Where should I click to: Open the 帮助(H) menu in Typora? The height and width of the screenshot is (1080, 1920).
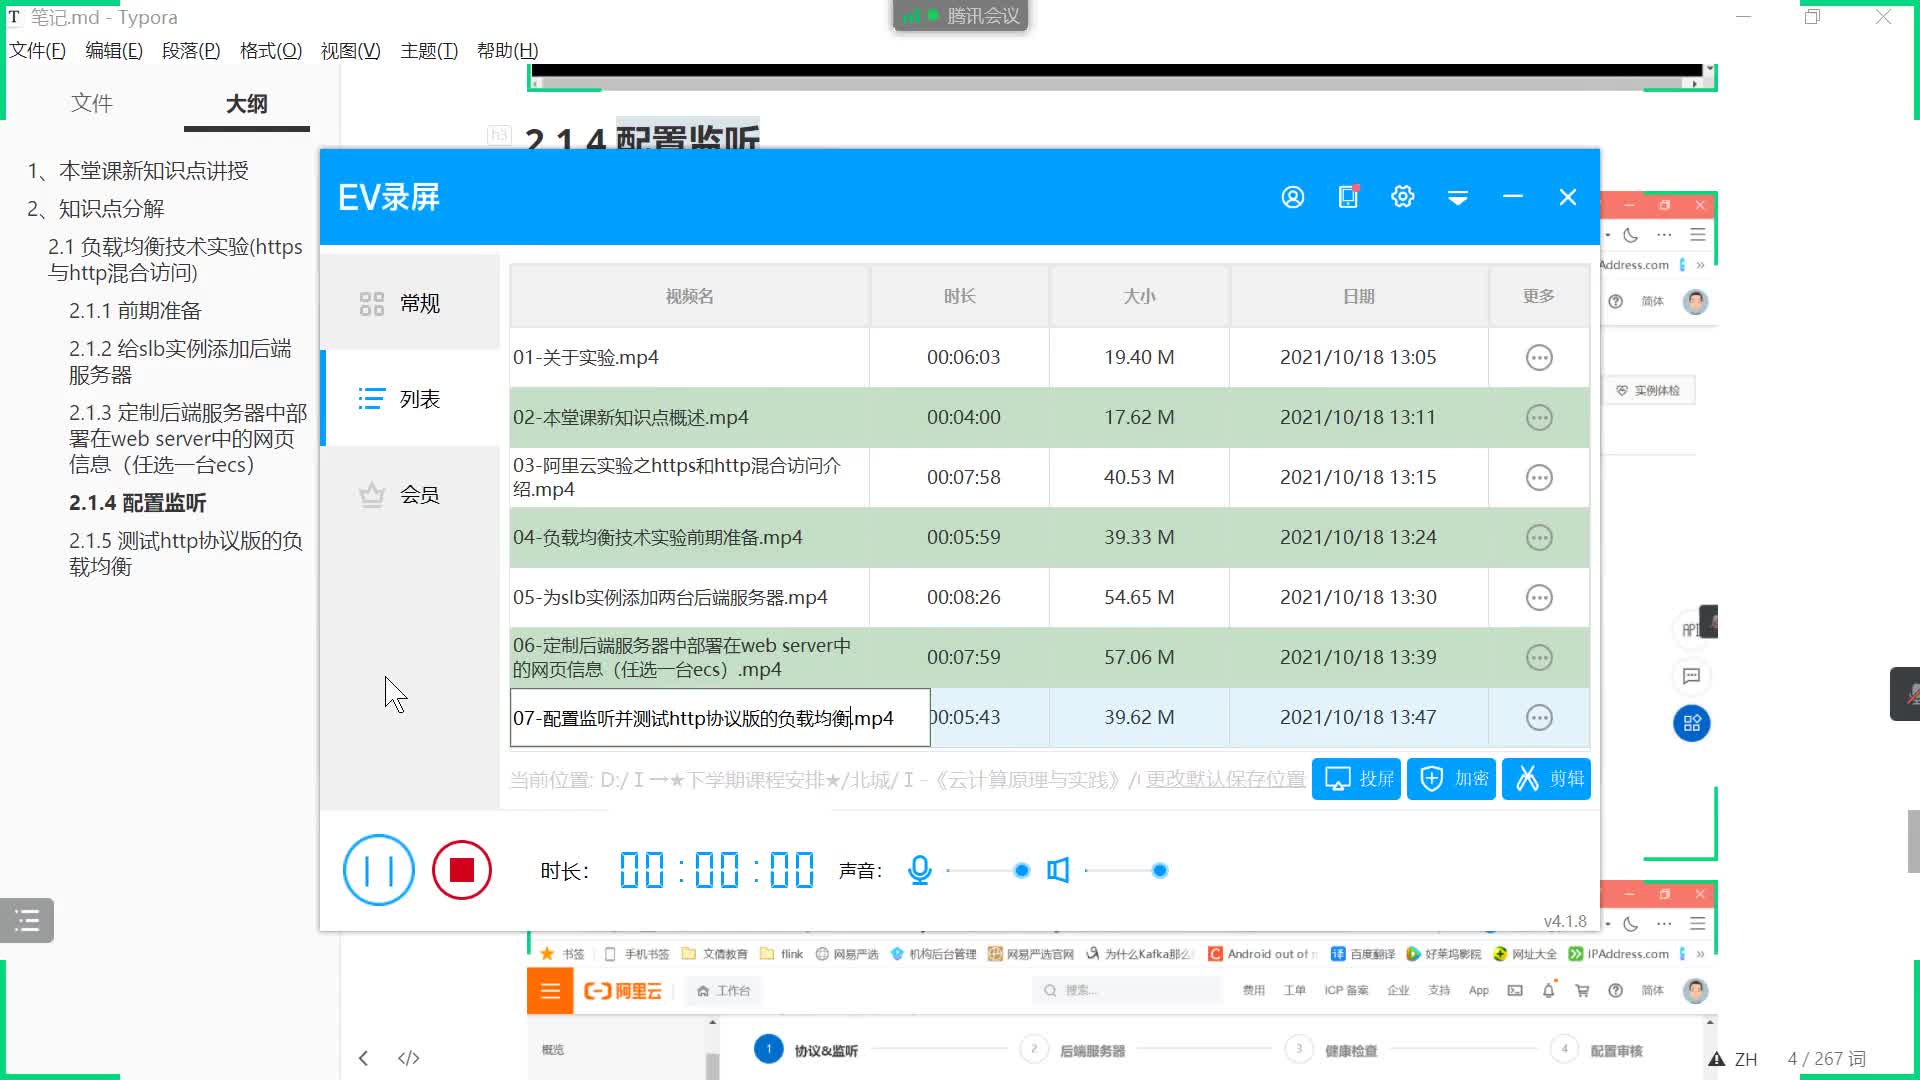pos(508,50)
